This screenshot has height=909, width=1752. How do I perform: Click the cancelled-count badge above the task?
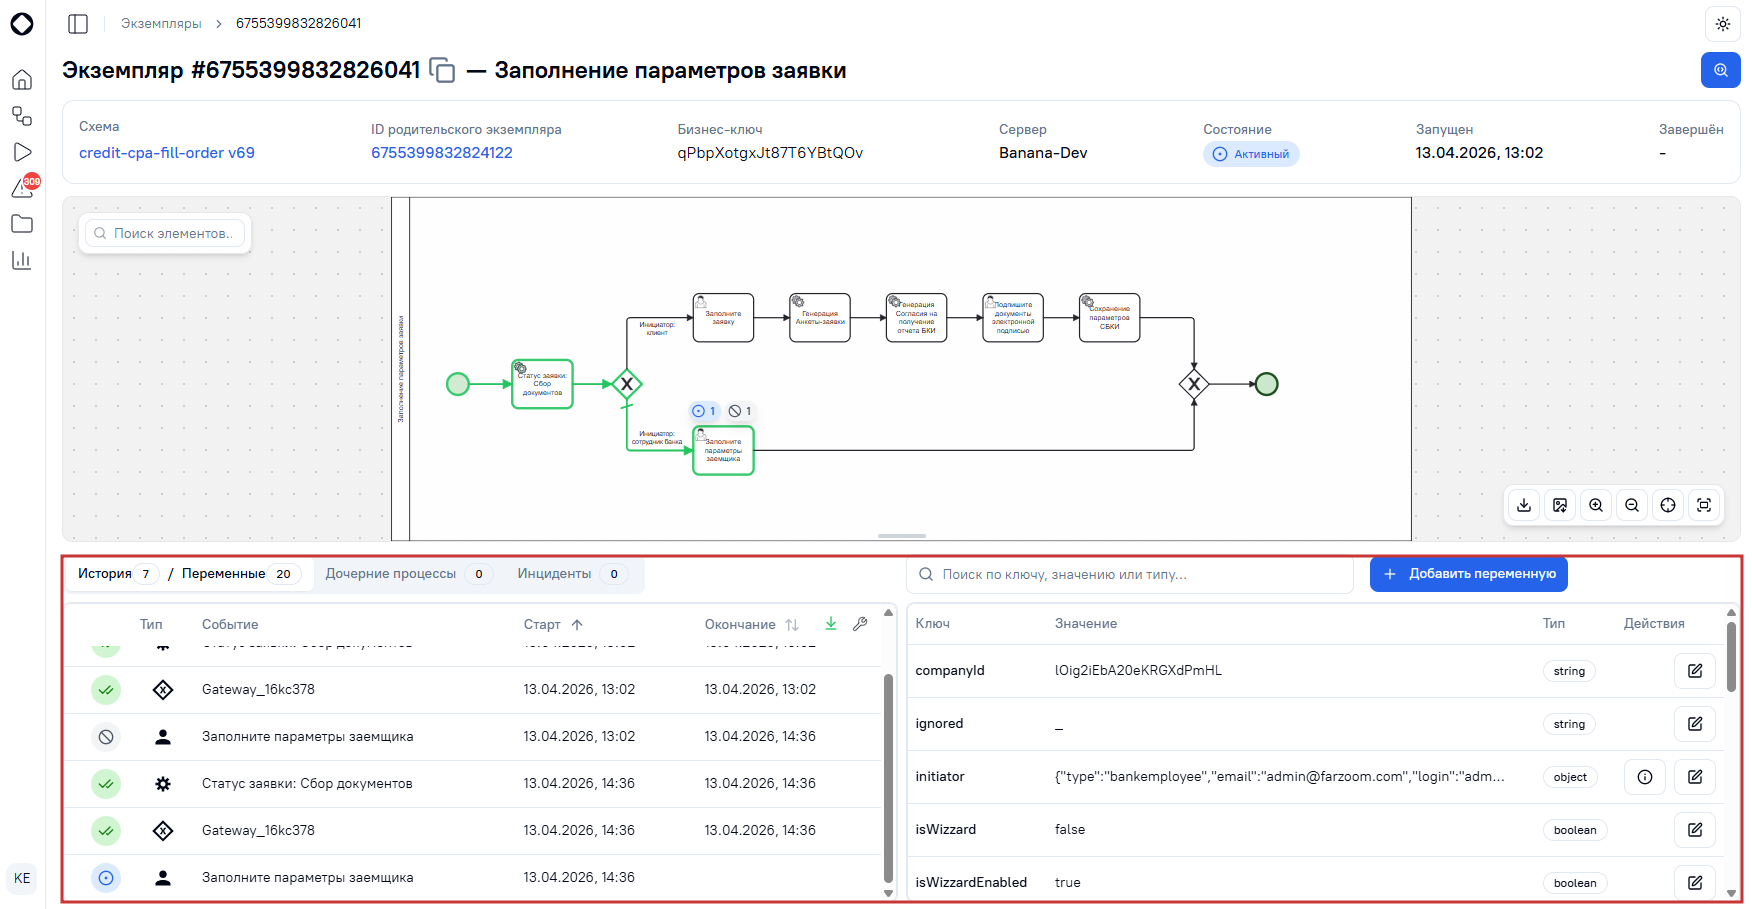(740, 411)
